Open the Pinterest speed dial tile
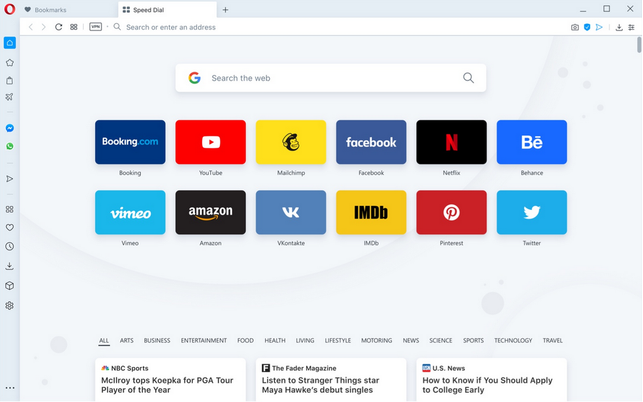The width and height of the screenshot is (643, 402). tap(451, 212)
